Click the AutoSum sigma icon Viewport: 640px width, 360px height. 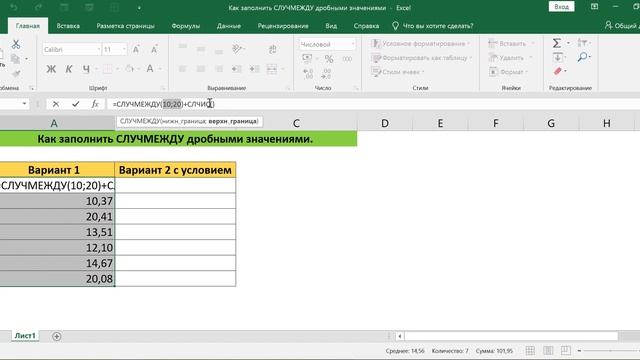556,43
